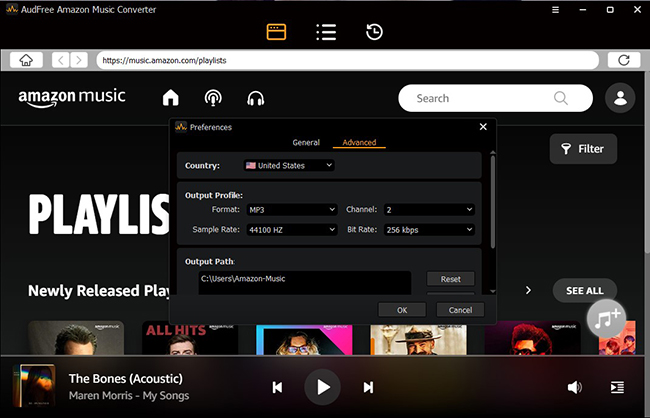650x418 pixels.
Task: Switch to the General tab
Action: 306,142
